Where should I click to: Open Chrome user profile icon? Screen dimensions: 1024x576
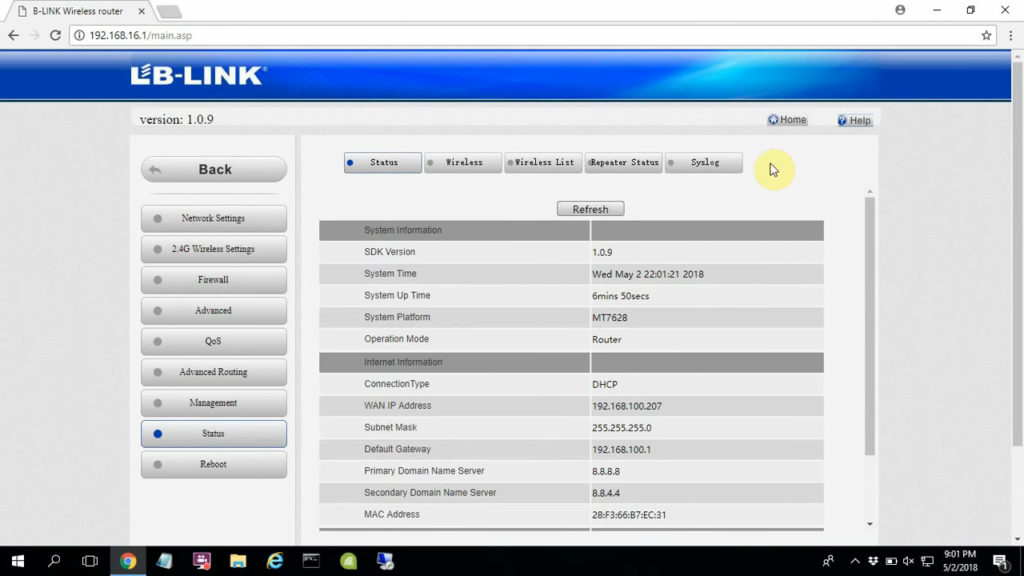(x=900, y=10)
